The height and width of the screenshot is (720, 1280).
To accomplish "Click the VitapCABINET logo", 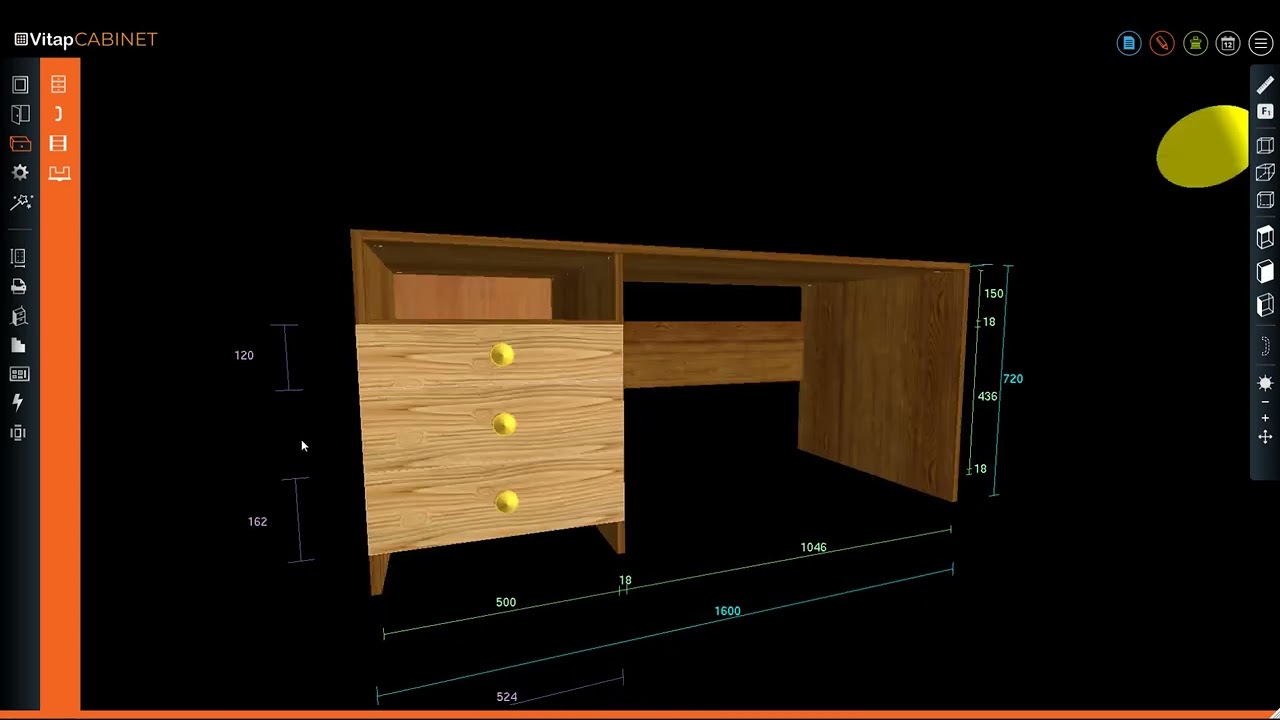I will click(86, 40).
